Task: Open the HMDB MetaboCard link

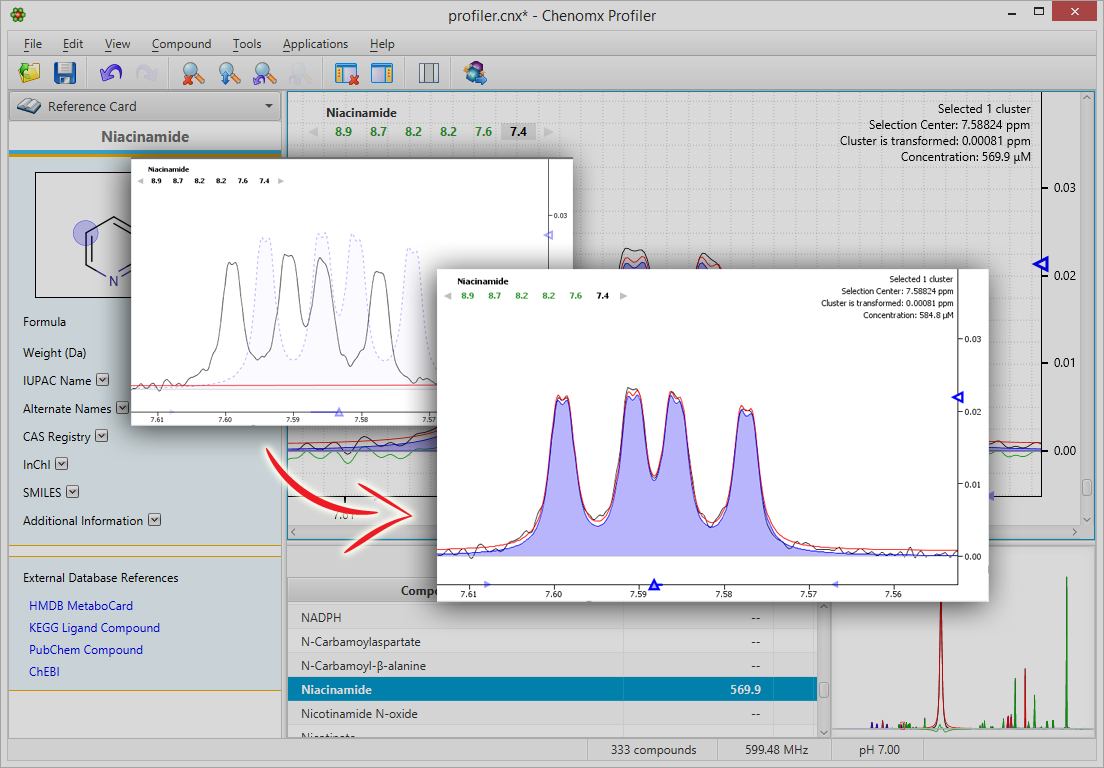Action: click(80, 605)
